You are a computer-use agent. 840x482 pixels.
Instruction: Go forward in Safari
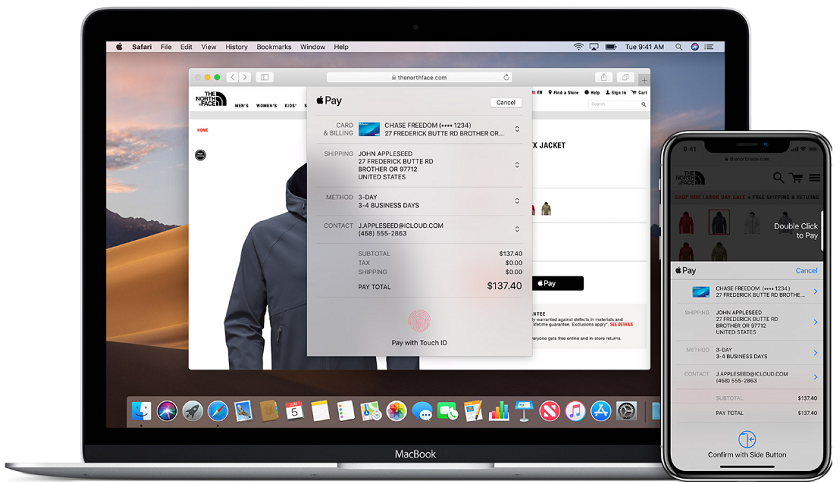pyautogui.click(x=245, y=77)
